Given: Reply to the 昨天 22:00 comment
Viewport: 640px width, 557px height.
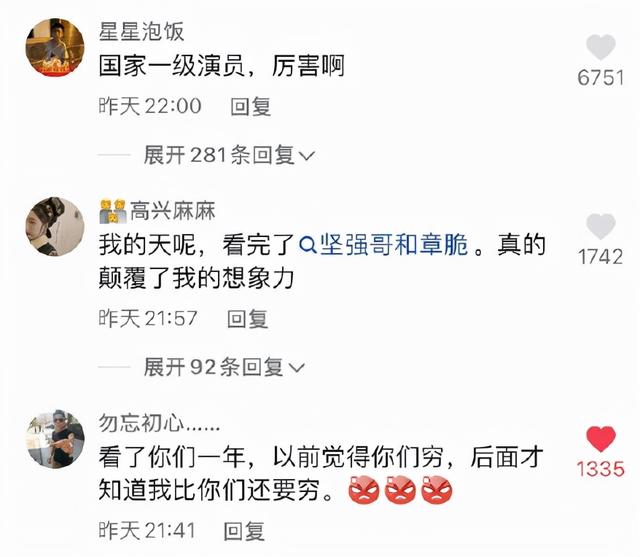Looking at the screenshot, I should pos(250,107).
